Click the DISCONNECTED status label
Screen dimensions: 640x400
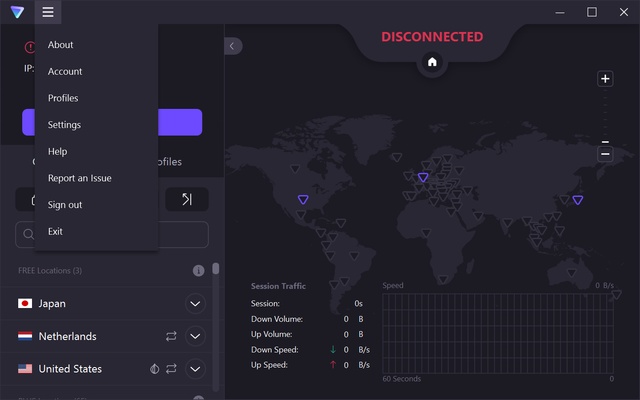pos(432,37)
